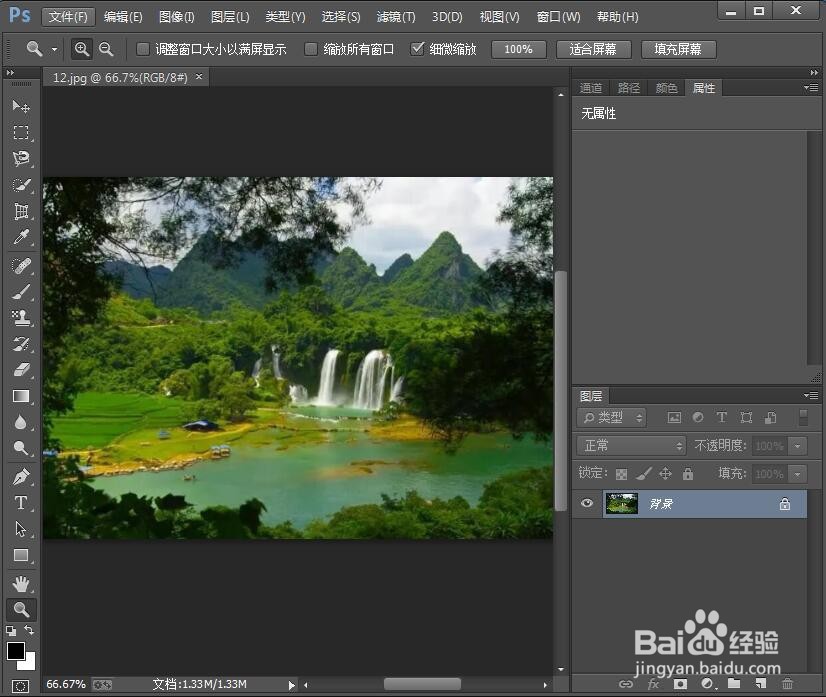Select the Pen tool
This screenshot has width=826, height=697.
pyautogui.click(x=21, y=477)
